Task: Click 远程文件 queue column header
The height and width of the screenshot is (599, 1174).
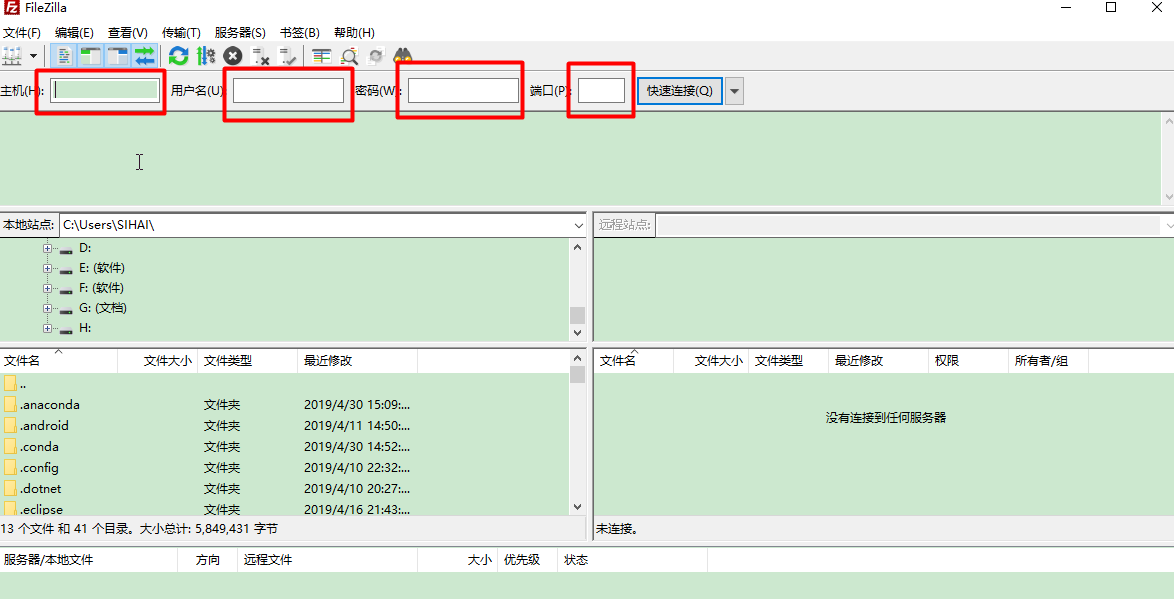Action: 328,560
